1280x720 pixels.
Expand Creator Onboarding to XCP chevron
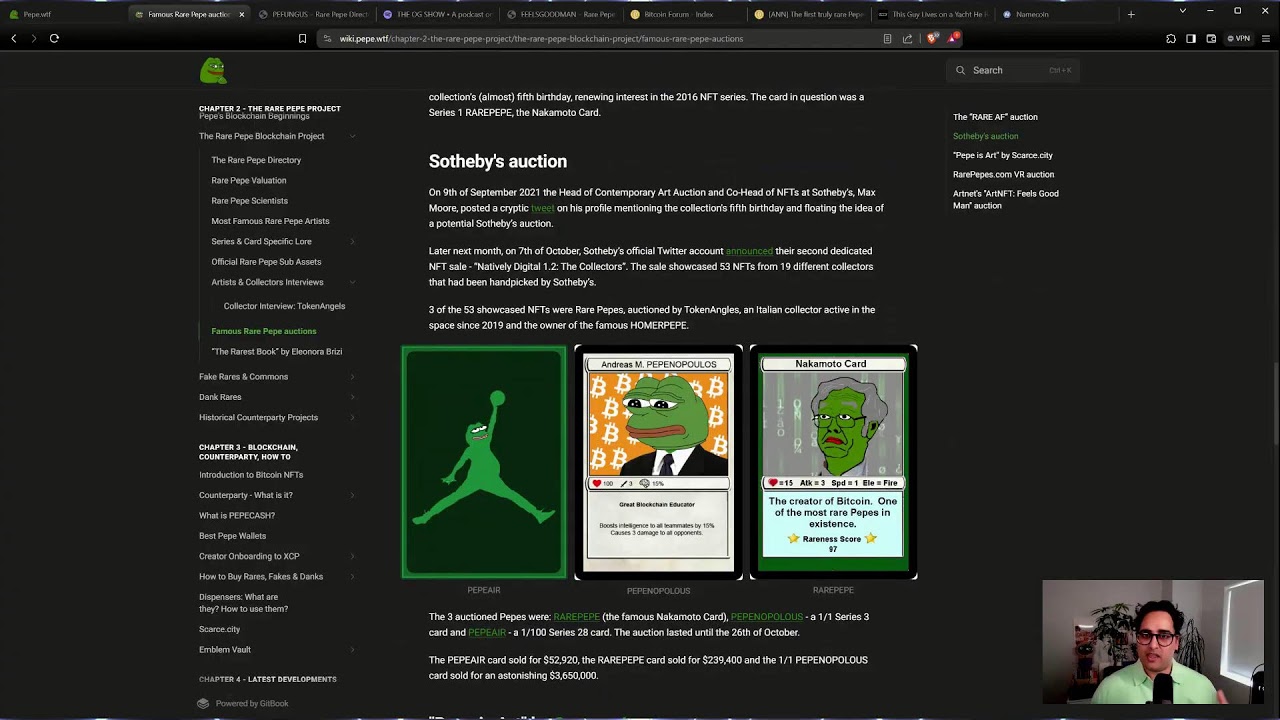[x=352, y=556]
